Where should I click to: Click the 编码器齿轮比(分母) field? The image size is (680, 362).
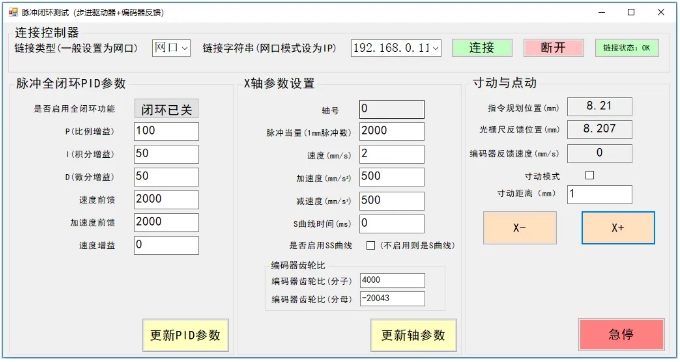[x=392, y=299]
